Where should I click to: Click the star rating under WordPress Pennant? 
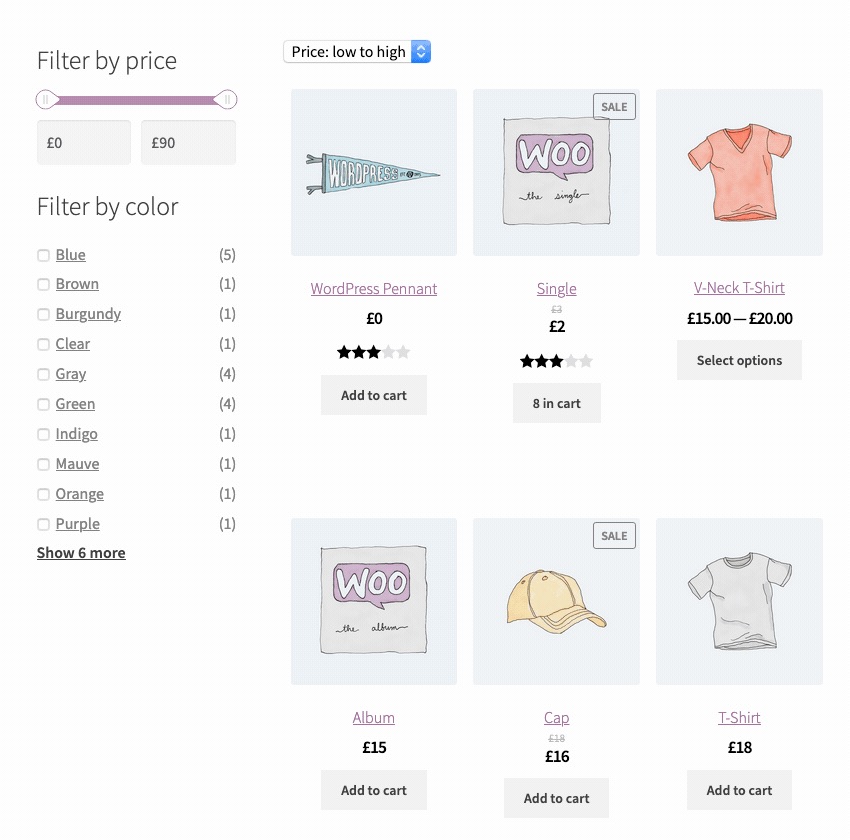(x=373, y=352)
